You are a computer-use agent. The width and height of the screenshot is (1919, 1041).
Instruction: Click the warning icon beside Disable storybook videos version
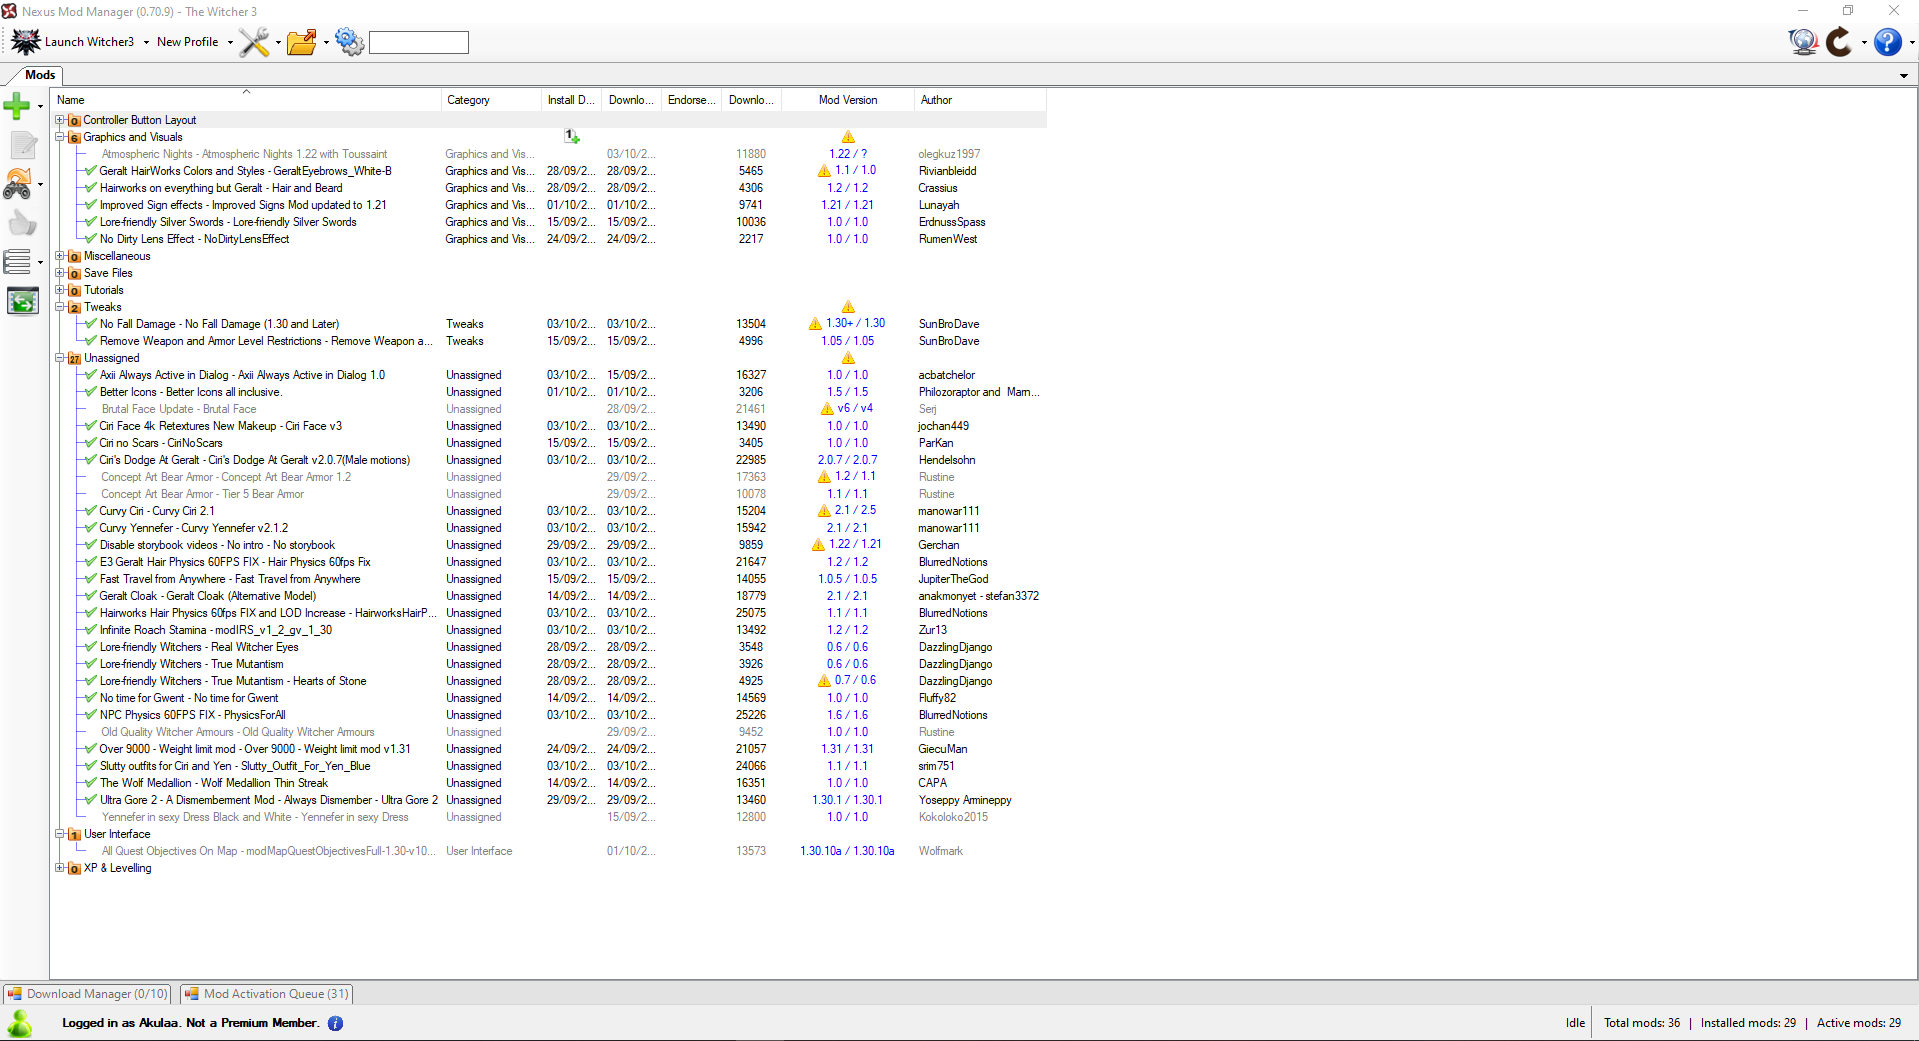[818, 545]
